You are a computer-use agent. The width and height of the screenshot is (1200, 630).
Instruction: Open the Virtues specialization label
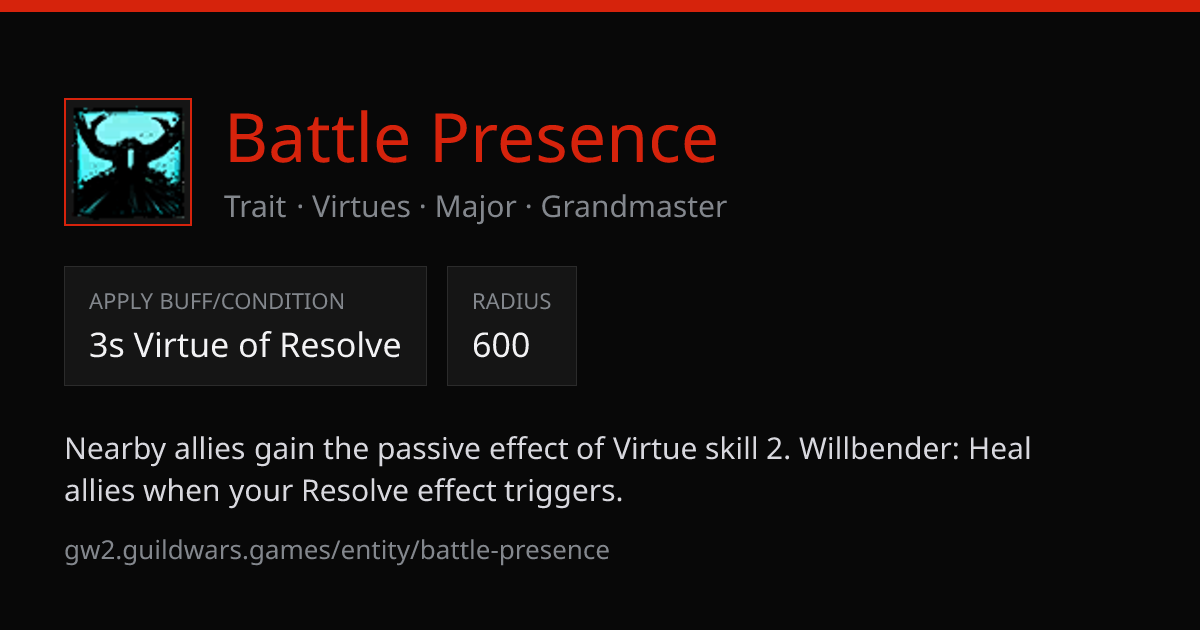coord(361,207)
